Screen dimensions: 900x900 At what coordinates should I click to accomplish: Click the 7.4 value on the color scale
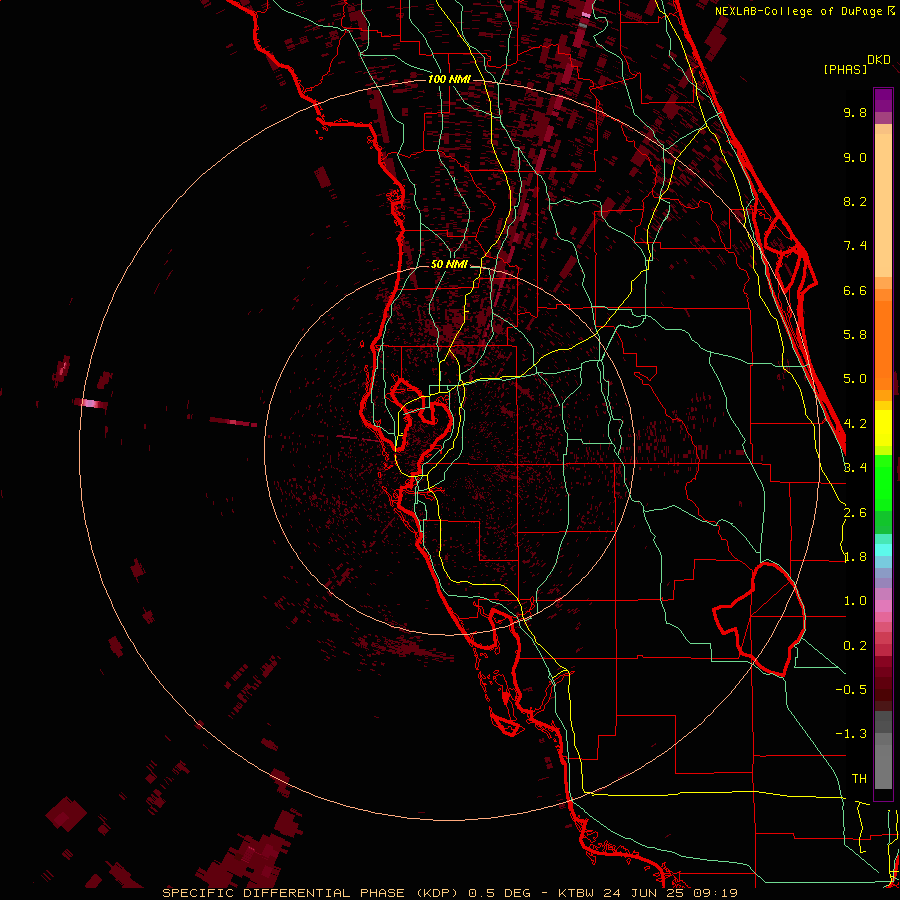(x=855, y=246)
